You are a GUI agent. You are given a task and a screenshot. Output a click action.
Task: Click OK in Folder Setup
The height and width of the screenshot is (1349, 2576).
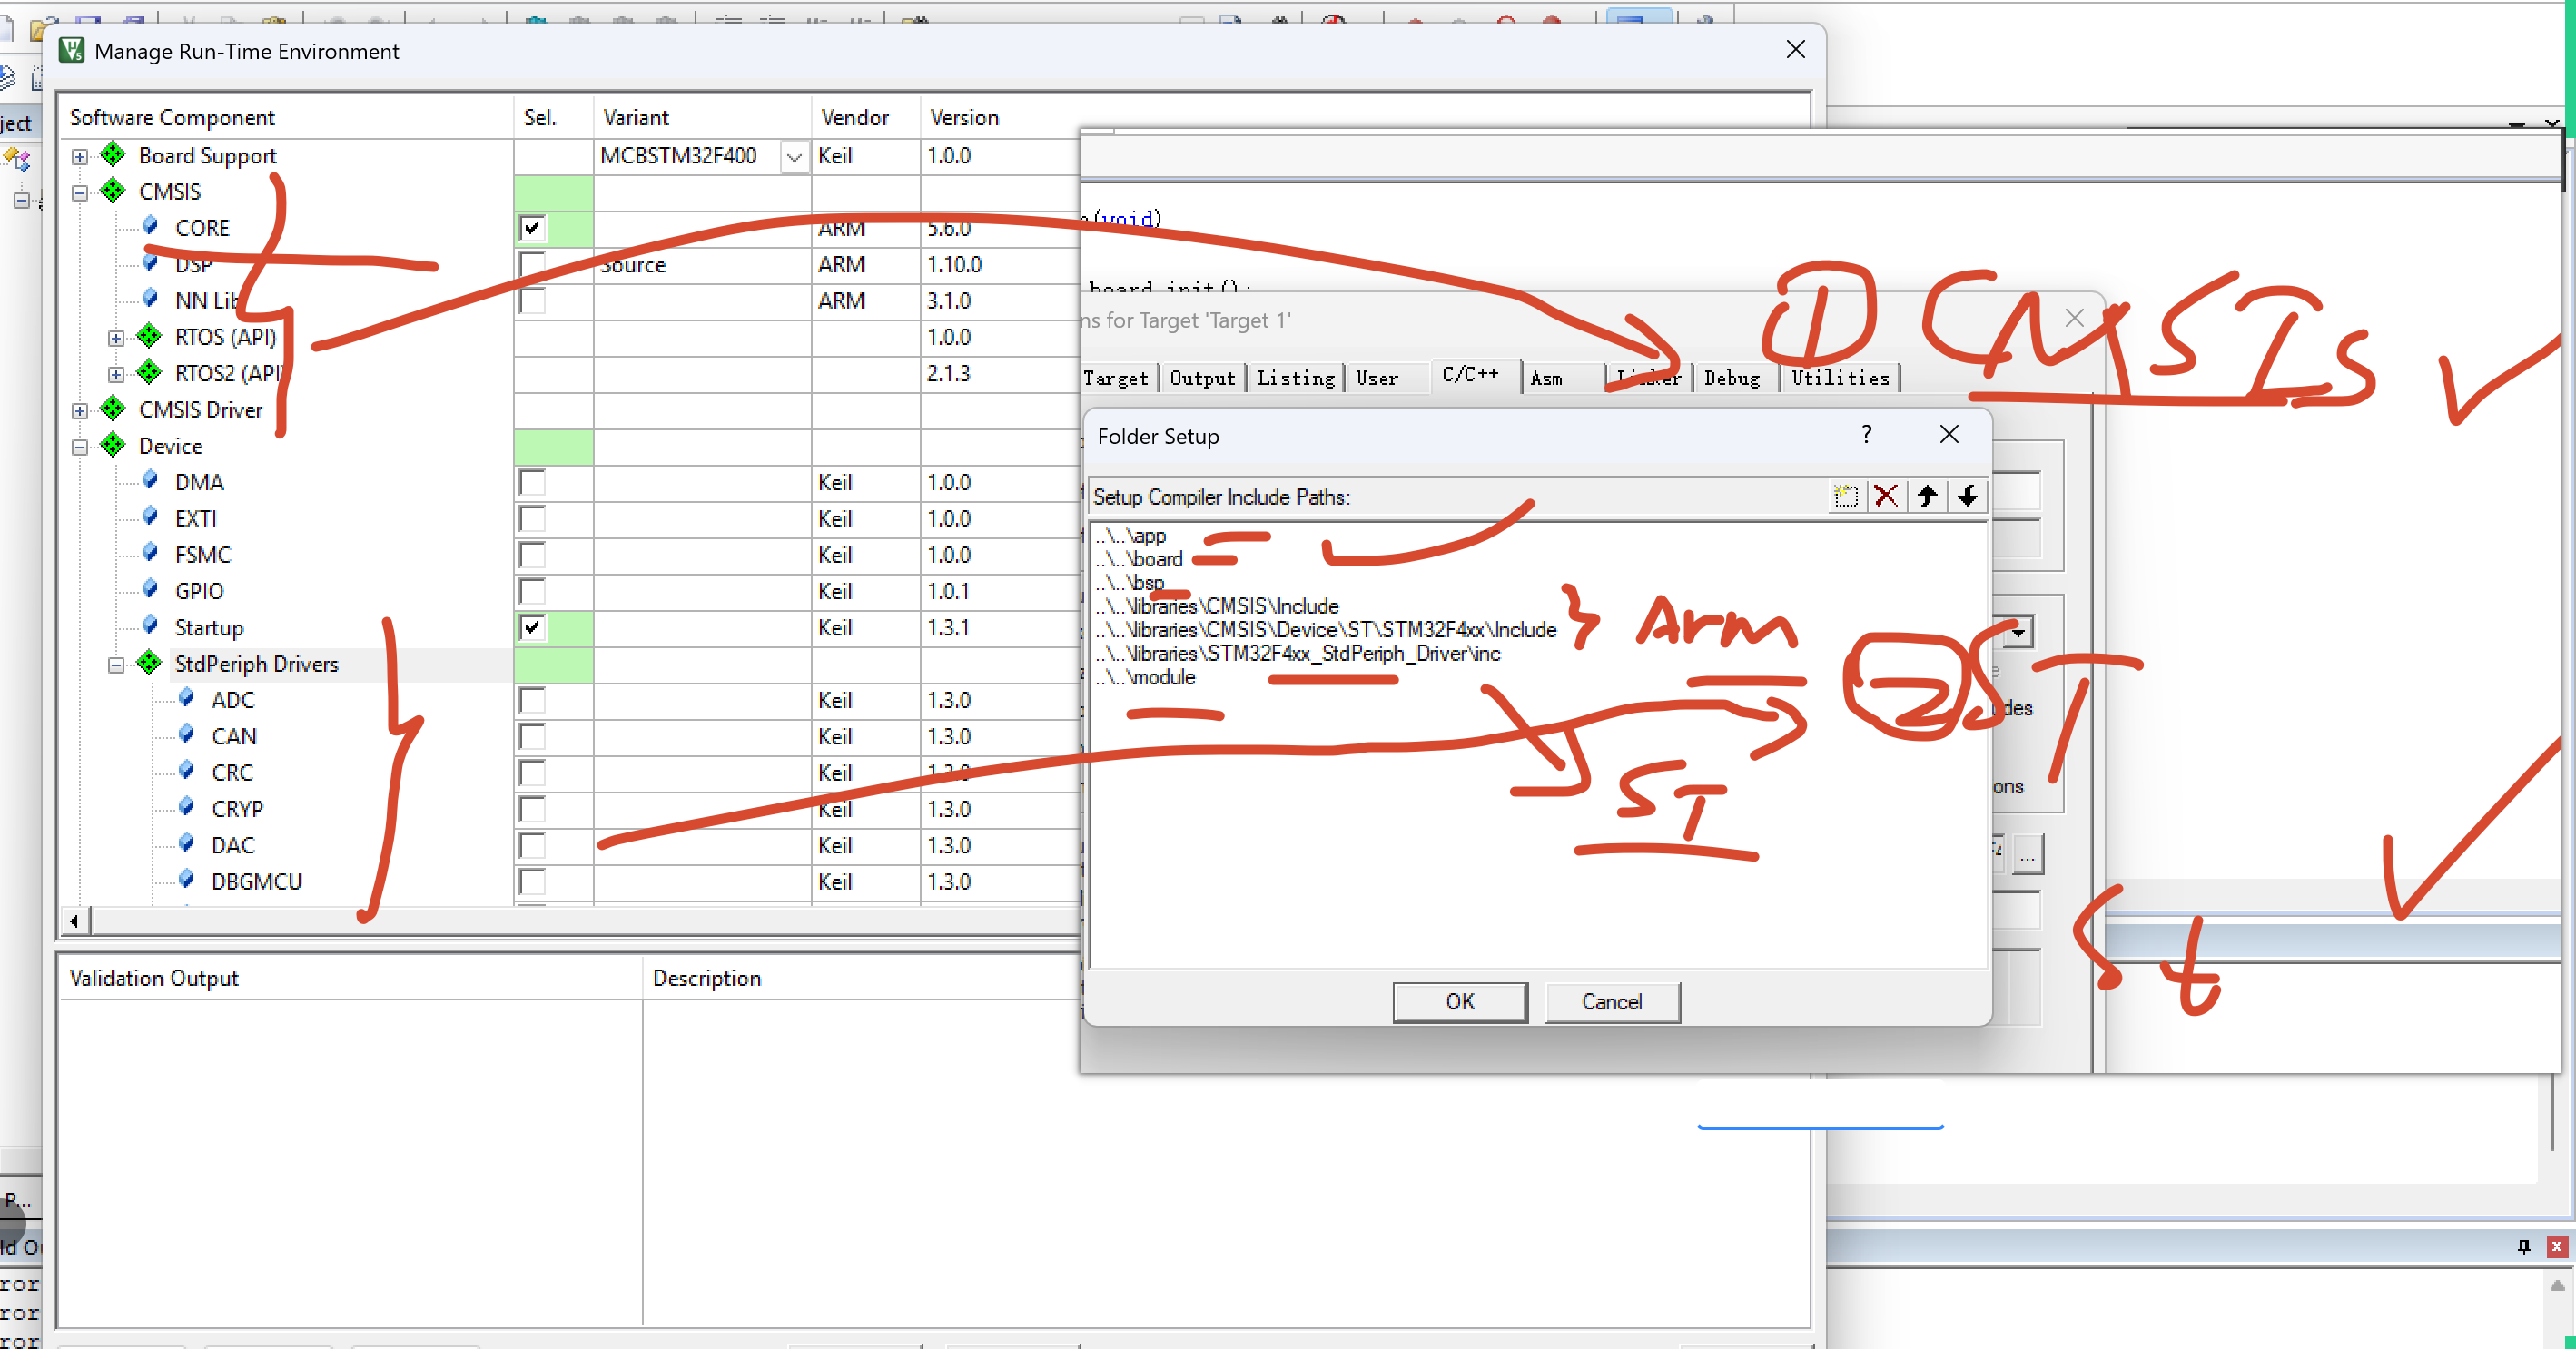(x=1460, y=1001)
